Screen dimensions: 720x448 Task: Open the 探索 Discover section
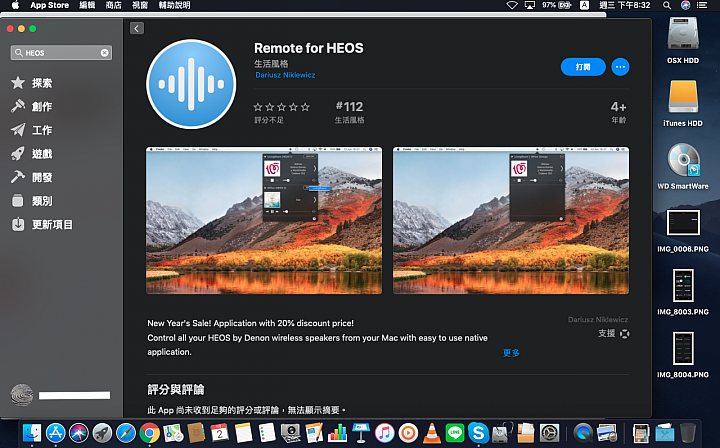(32, 83)
